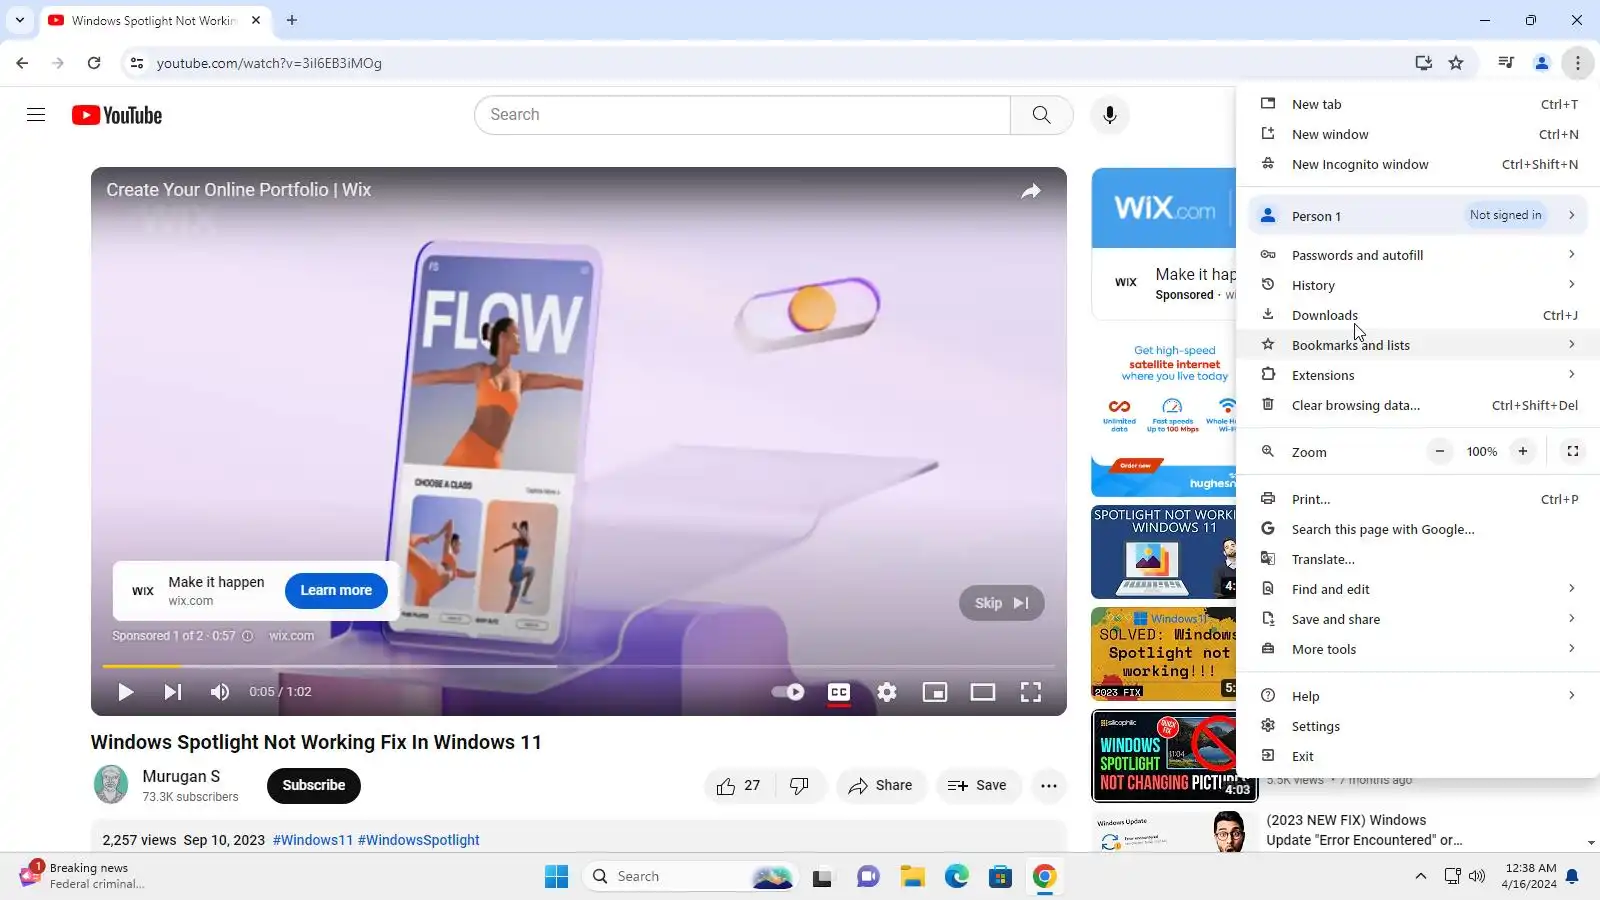Click Learn more on Wix ad
Image resolution: width=1600 pixels, height=900 pixels.
pyautogui.click(x=336, y=590)
